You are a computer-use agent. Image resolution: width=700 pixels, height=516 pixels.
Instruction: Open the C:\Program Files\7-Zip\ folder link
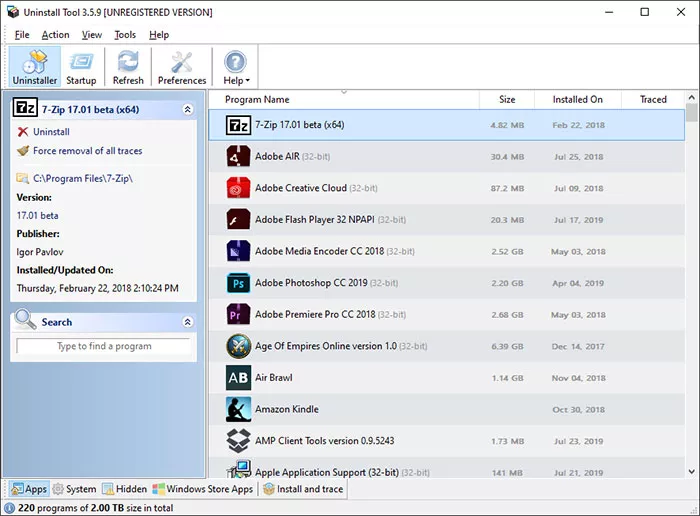point(83,178)
